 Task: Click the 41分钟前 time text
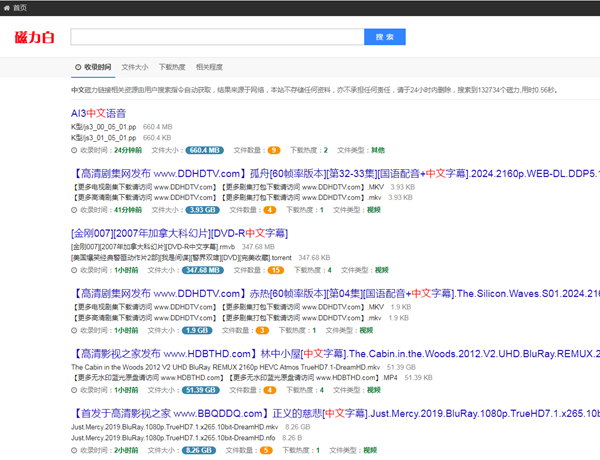point(128,210)
